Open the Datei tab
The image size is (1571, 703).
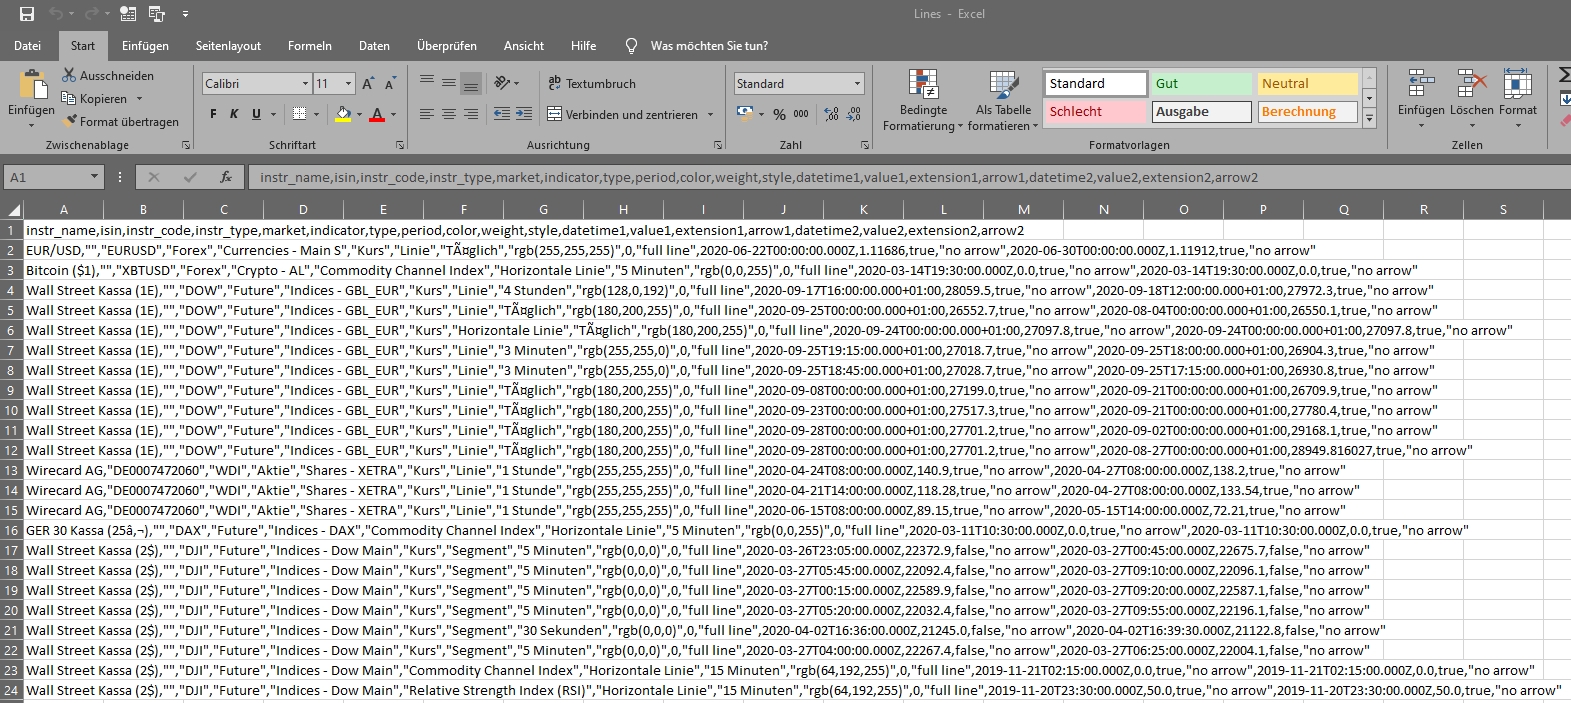click(x=28, y=46)
